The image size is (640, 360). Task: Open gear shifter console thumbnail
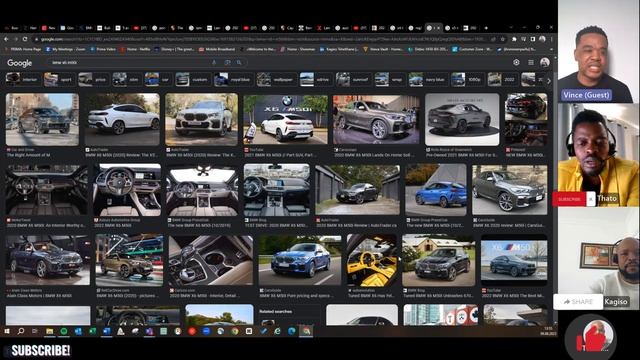point(211,260)
